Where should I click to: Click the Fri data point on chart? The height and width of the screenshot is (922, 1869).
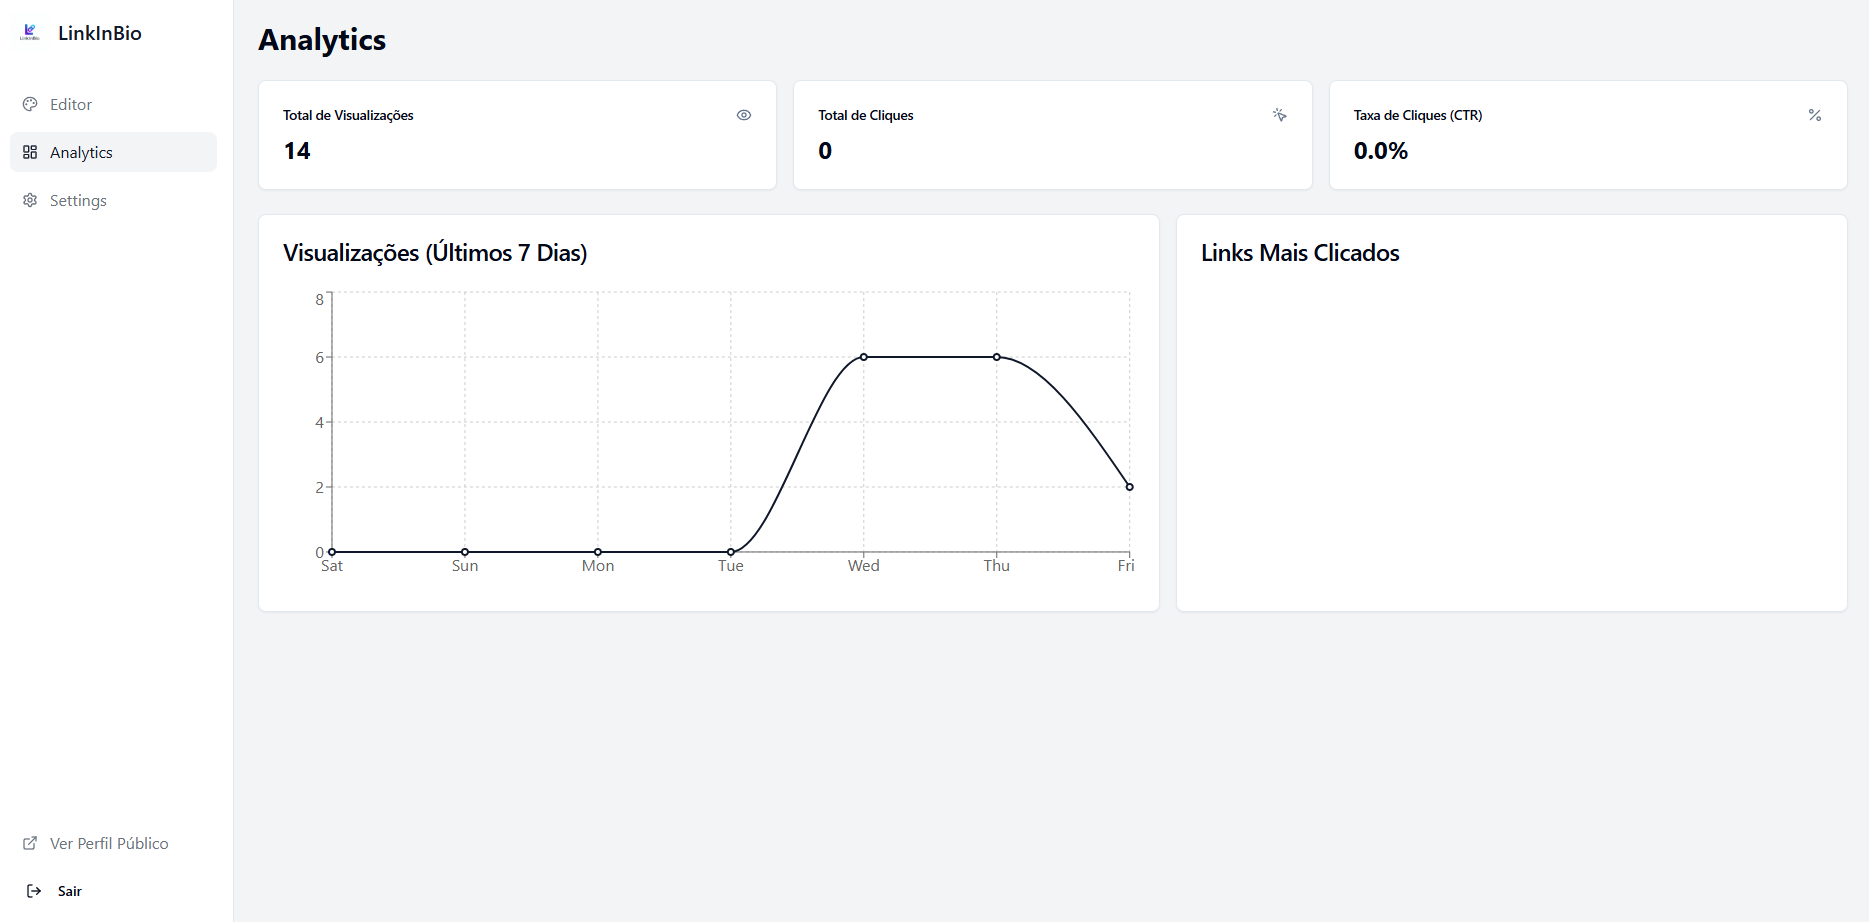(1130, 487)
